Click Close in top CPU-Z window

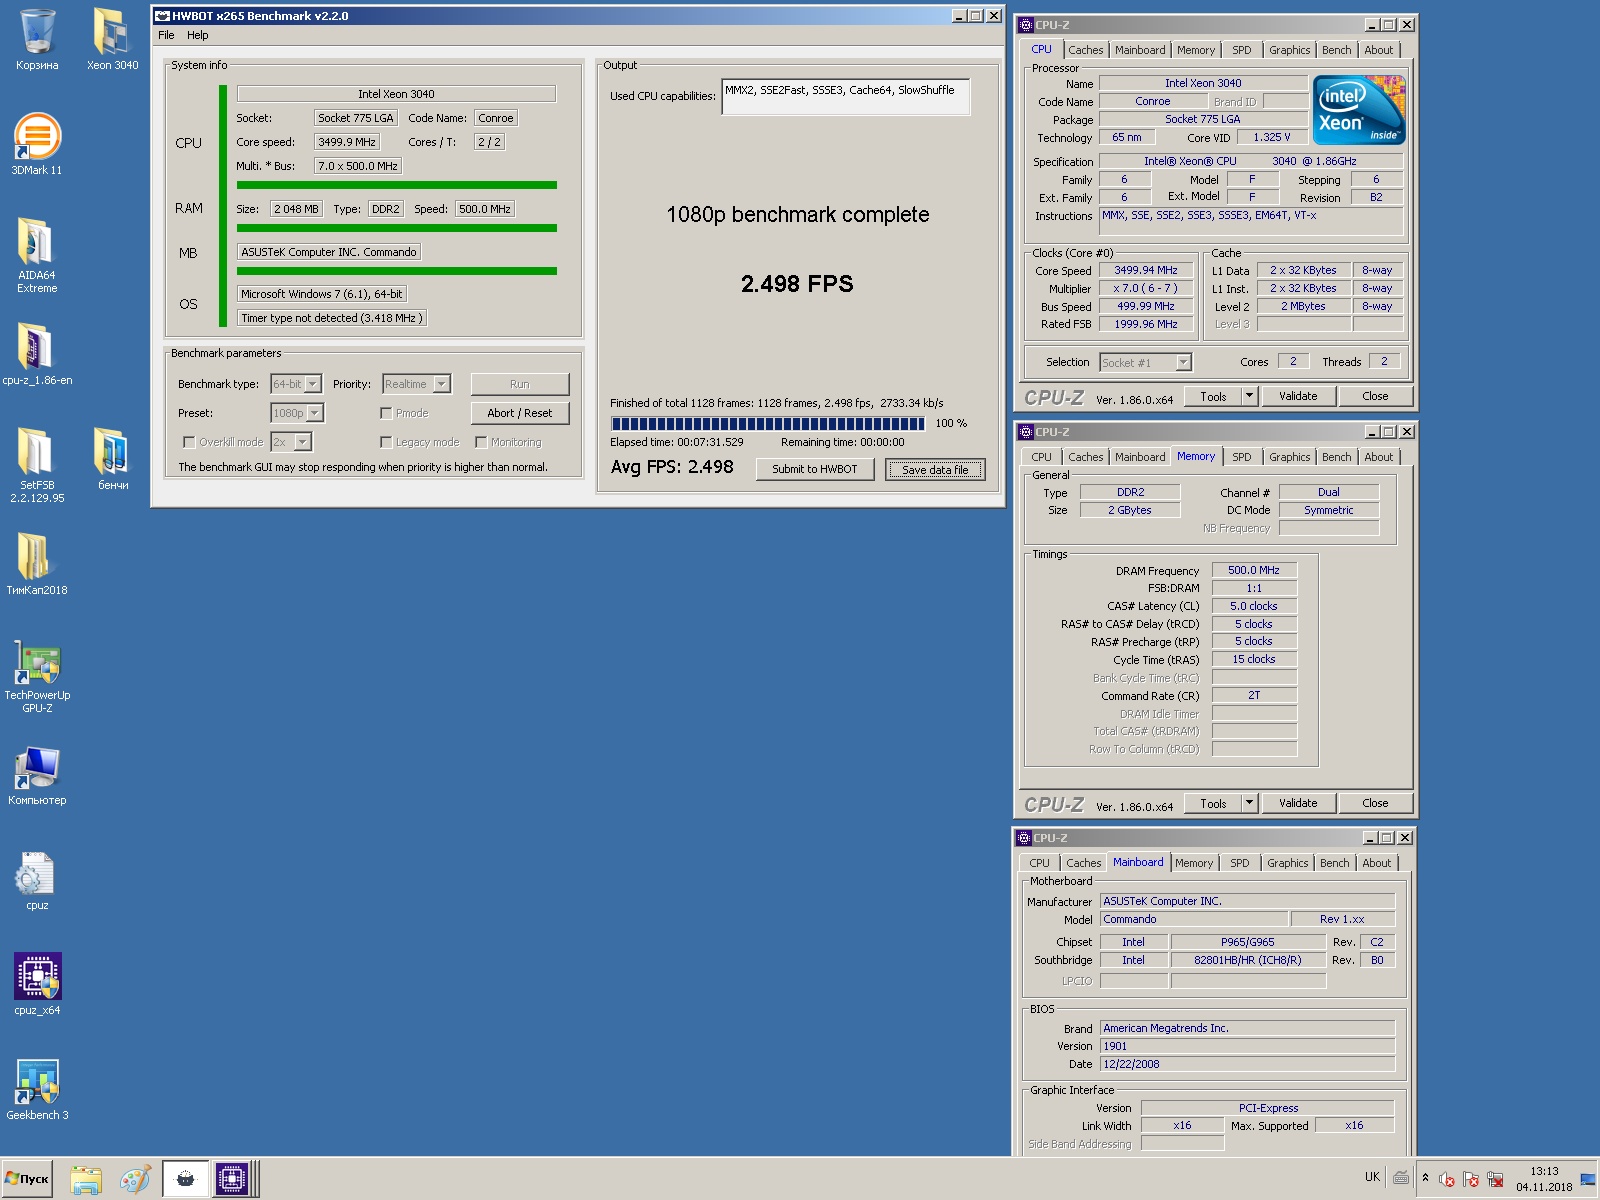point(1375,396)
